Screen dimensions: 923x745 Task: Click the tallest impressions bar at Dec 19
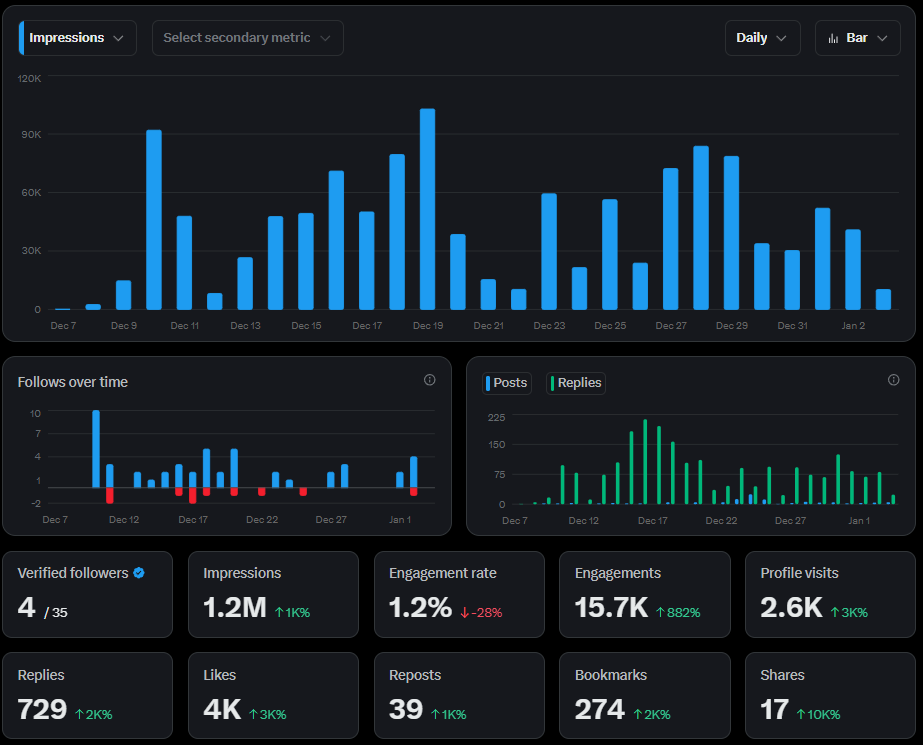click(428, 210)
